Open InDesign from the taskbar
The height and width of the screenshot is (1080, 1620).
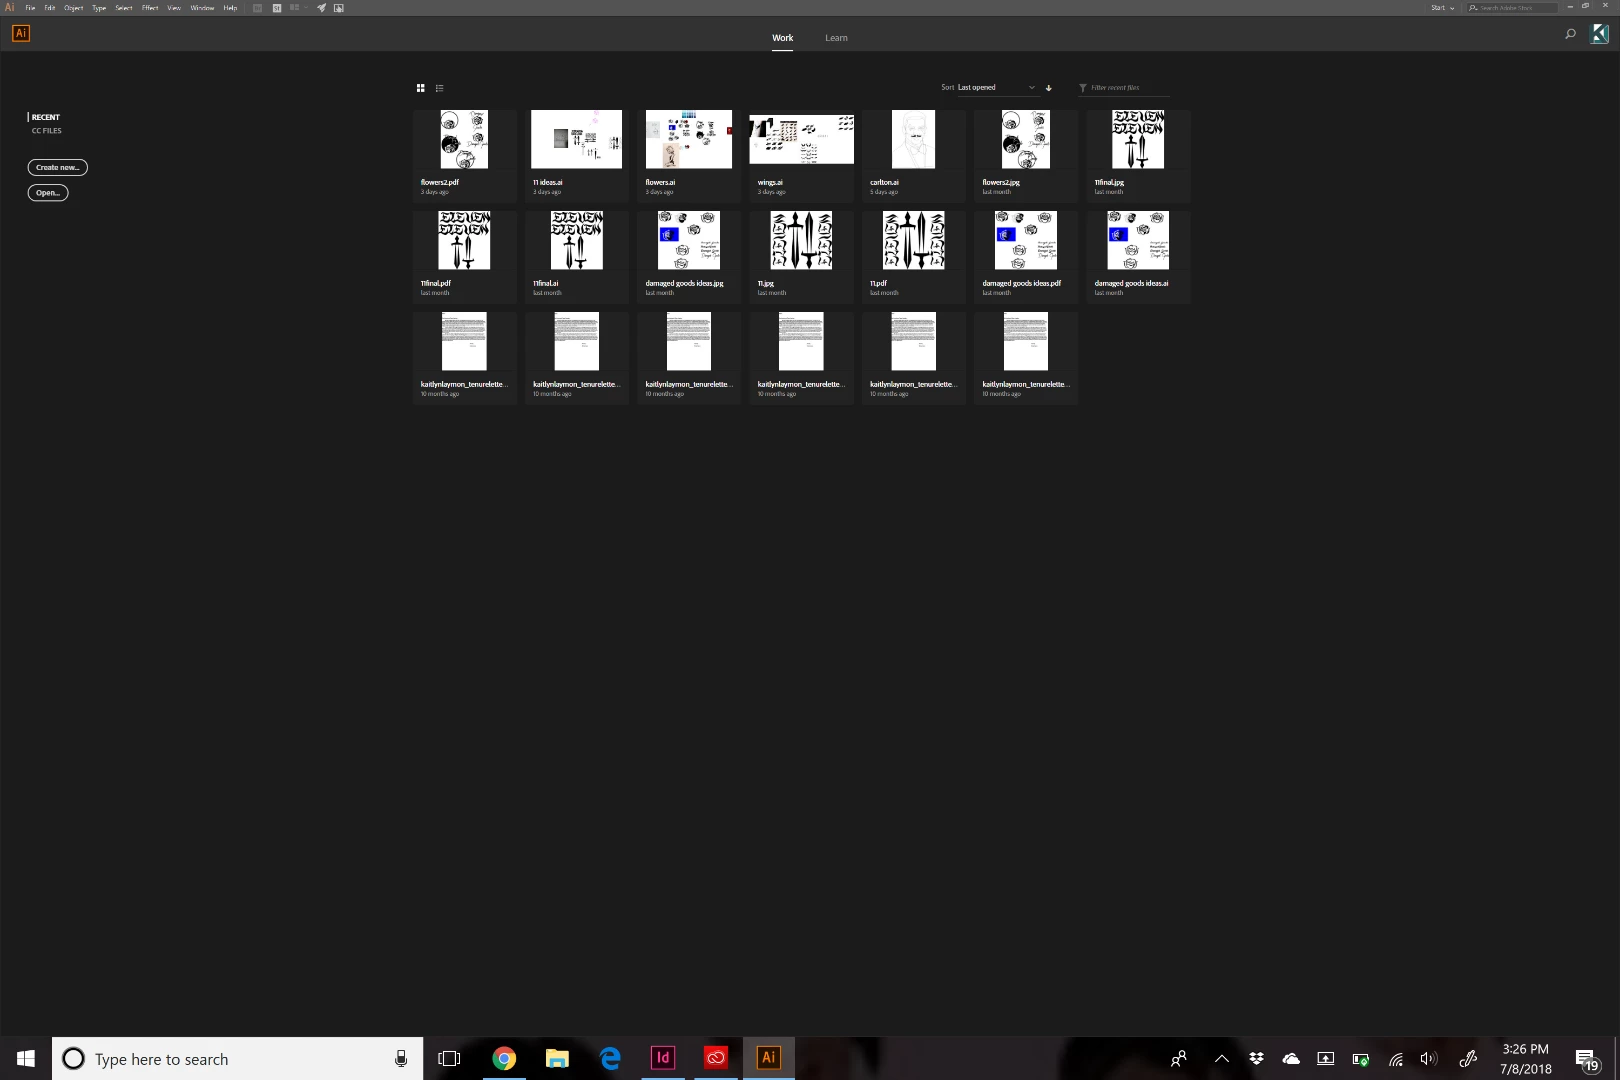[663, 1058]
